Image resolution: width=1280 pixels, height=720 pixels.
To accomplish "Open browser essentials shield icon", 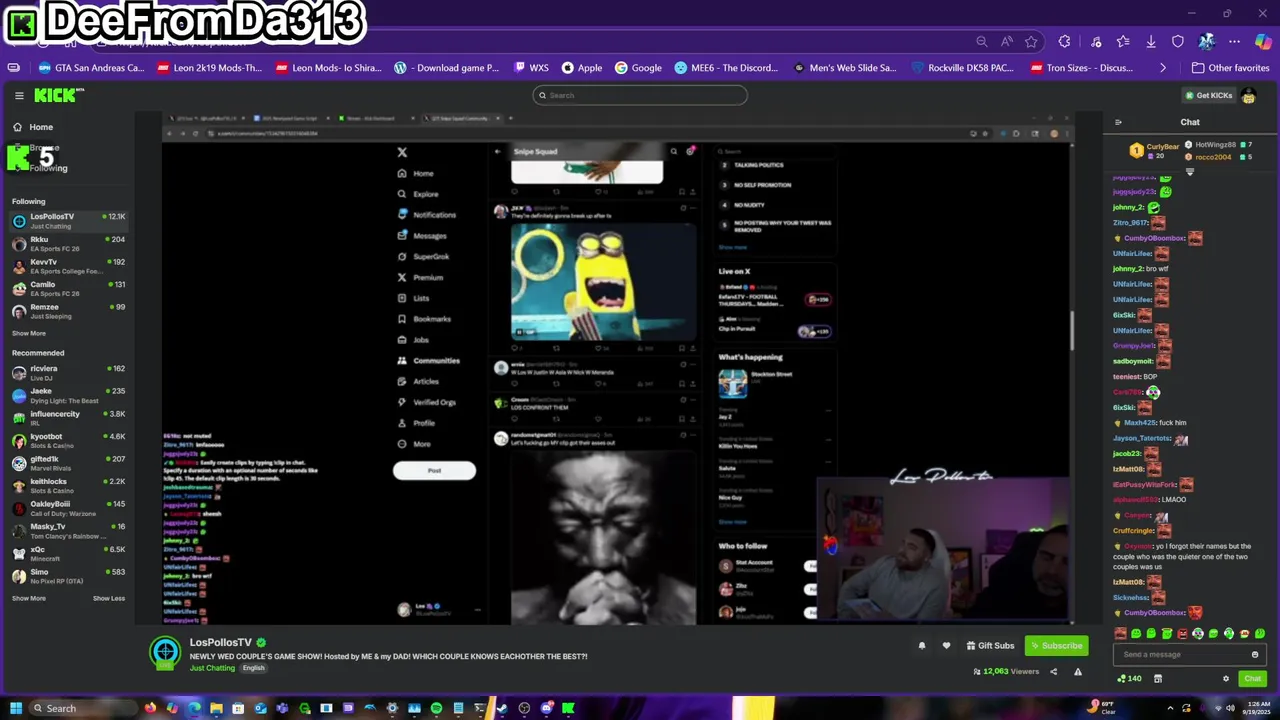I will (1178, 42).
